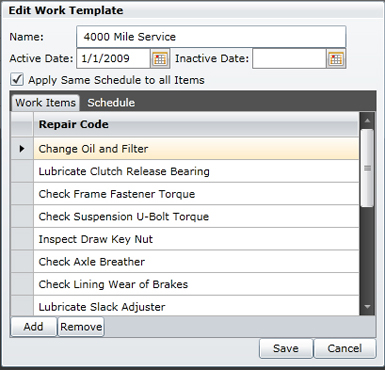Select the Check Axle Breather row

196,262
